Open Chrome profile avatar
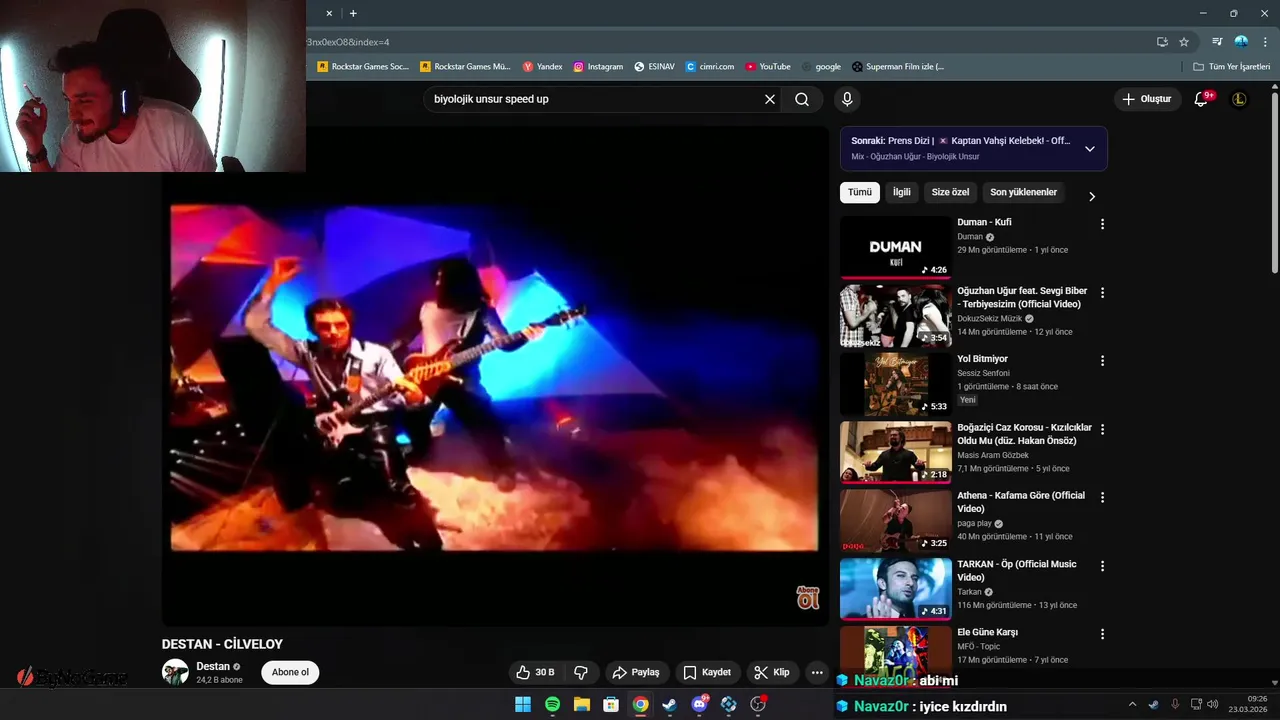This screenshot has width=1280, height=720. (x=1241, y=42)
